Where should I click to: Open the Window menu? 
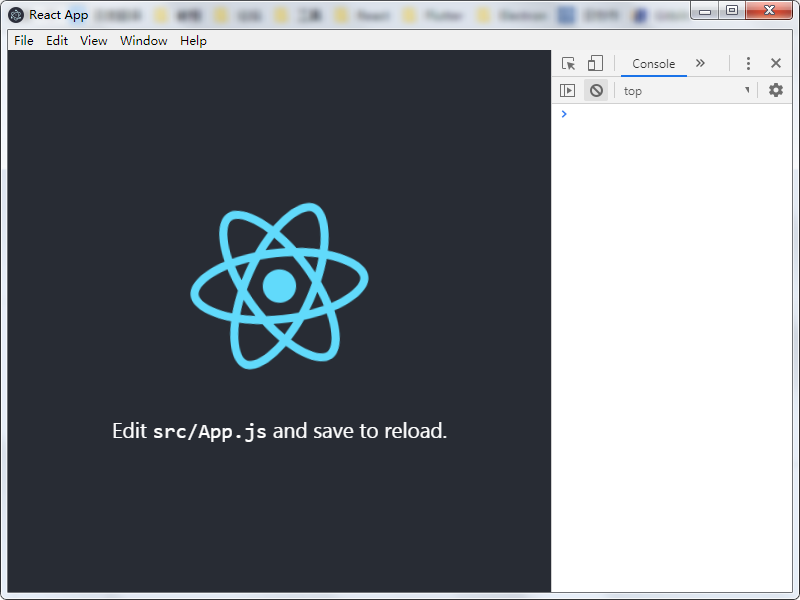pyautogui.click(x=143, y=40)
